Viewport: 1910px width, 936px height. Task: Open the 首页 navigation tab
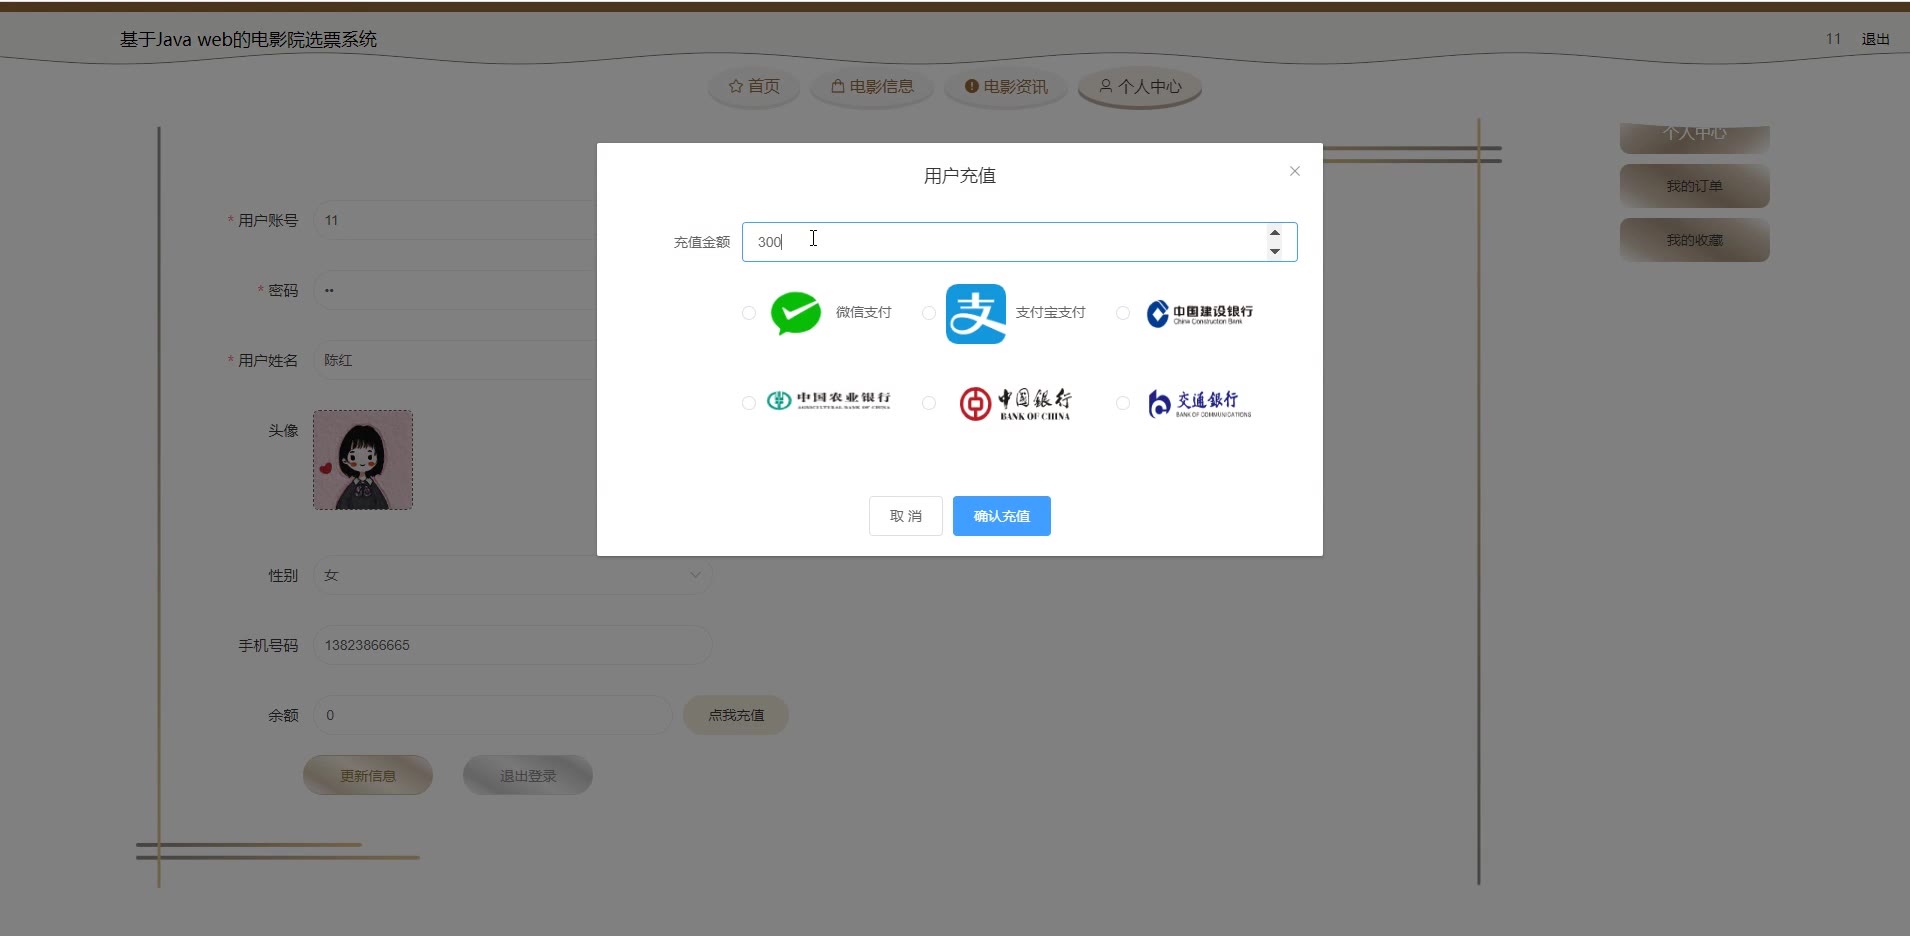click(754, 87)
